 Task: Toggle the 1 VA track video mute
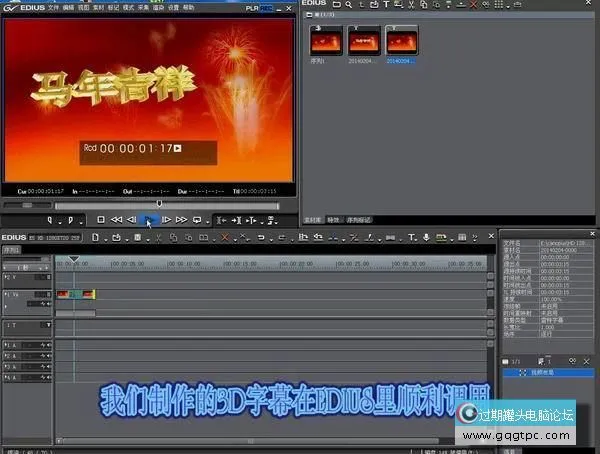(49, 294)
